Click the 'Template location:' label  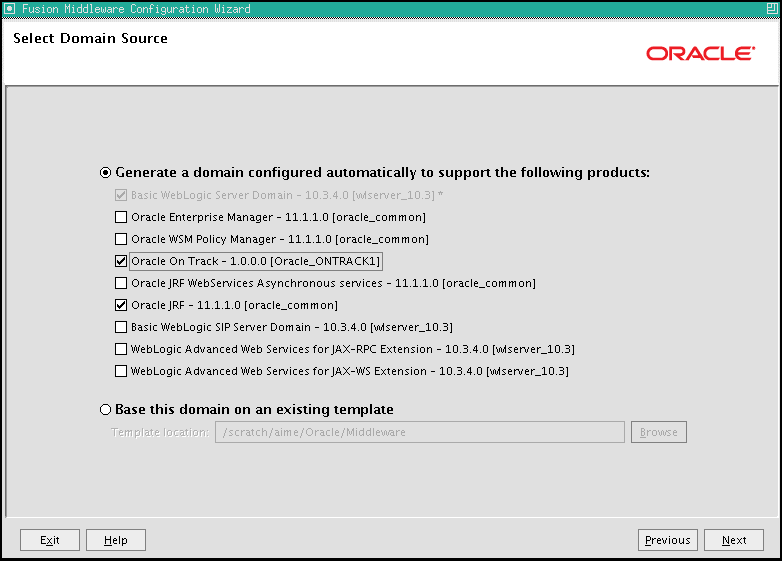[160, 432]
